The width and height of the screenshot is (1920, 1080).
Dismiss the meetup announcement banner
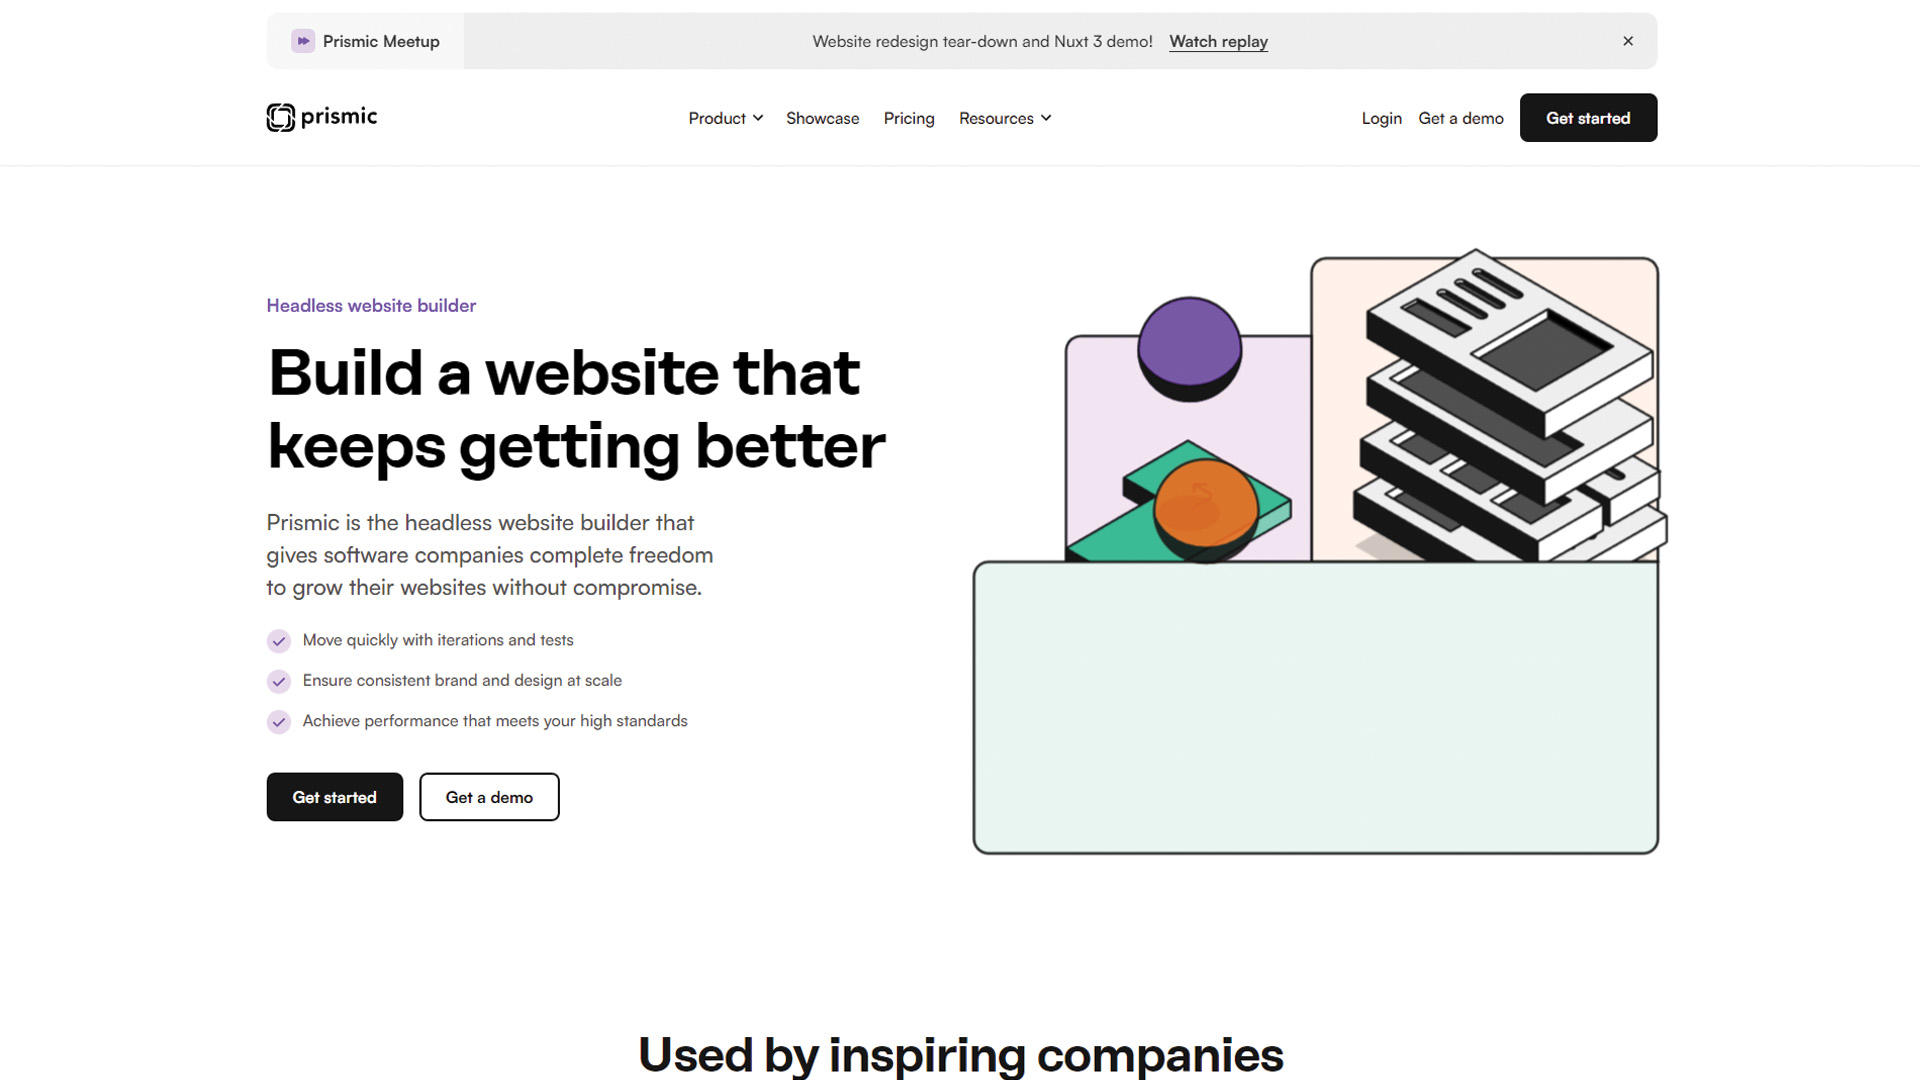1628,41
